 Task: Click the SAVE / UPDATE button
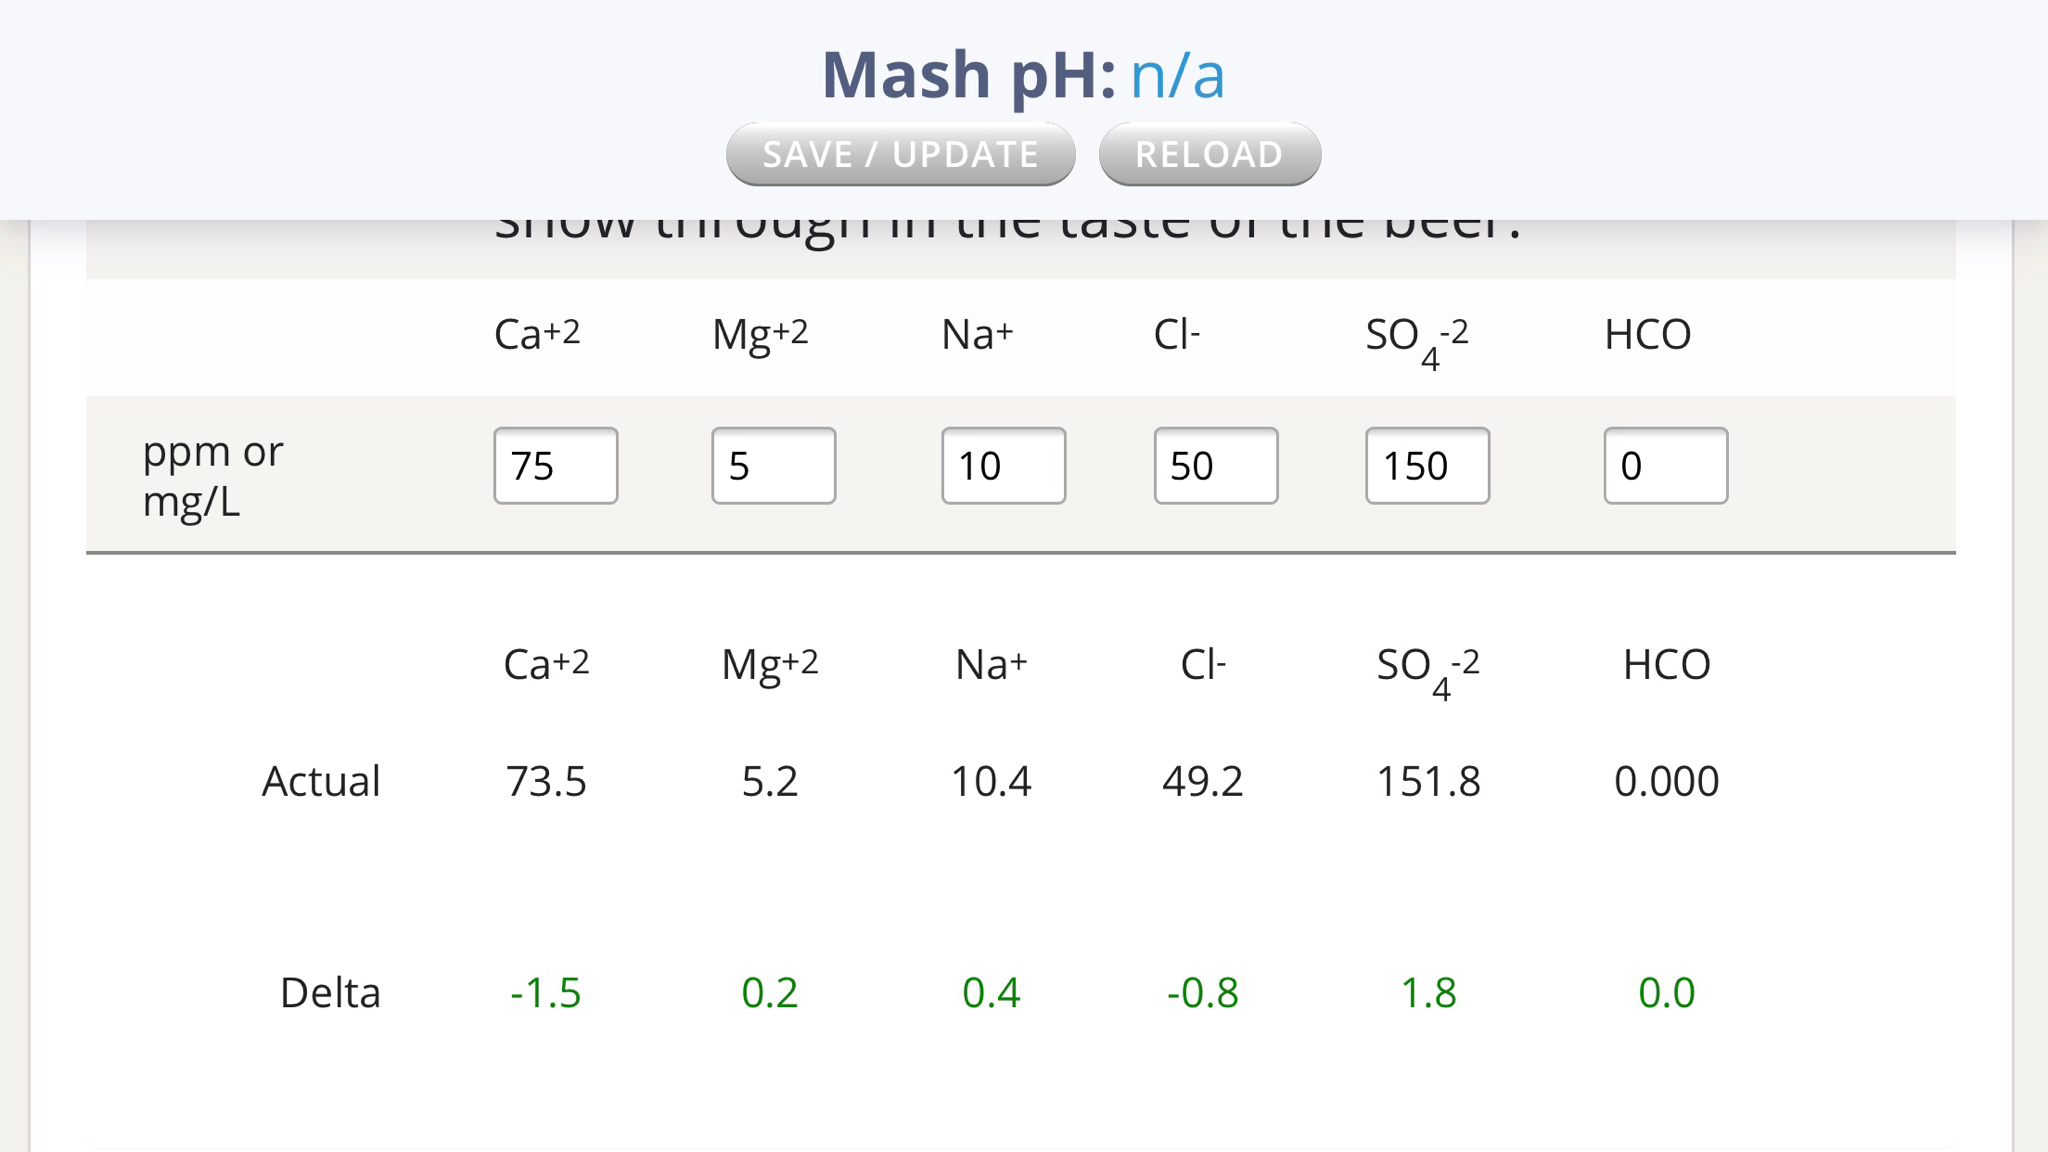click(900, 154)
